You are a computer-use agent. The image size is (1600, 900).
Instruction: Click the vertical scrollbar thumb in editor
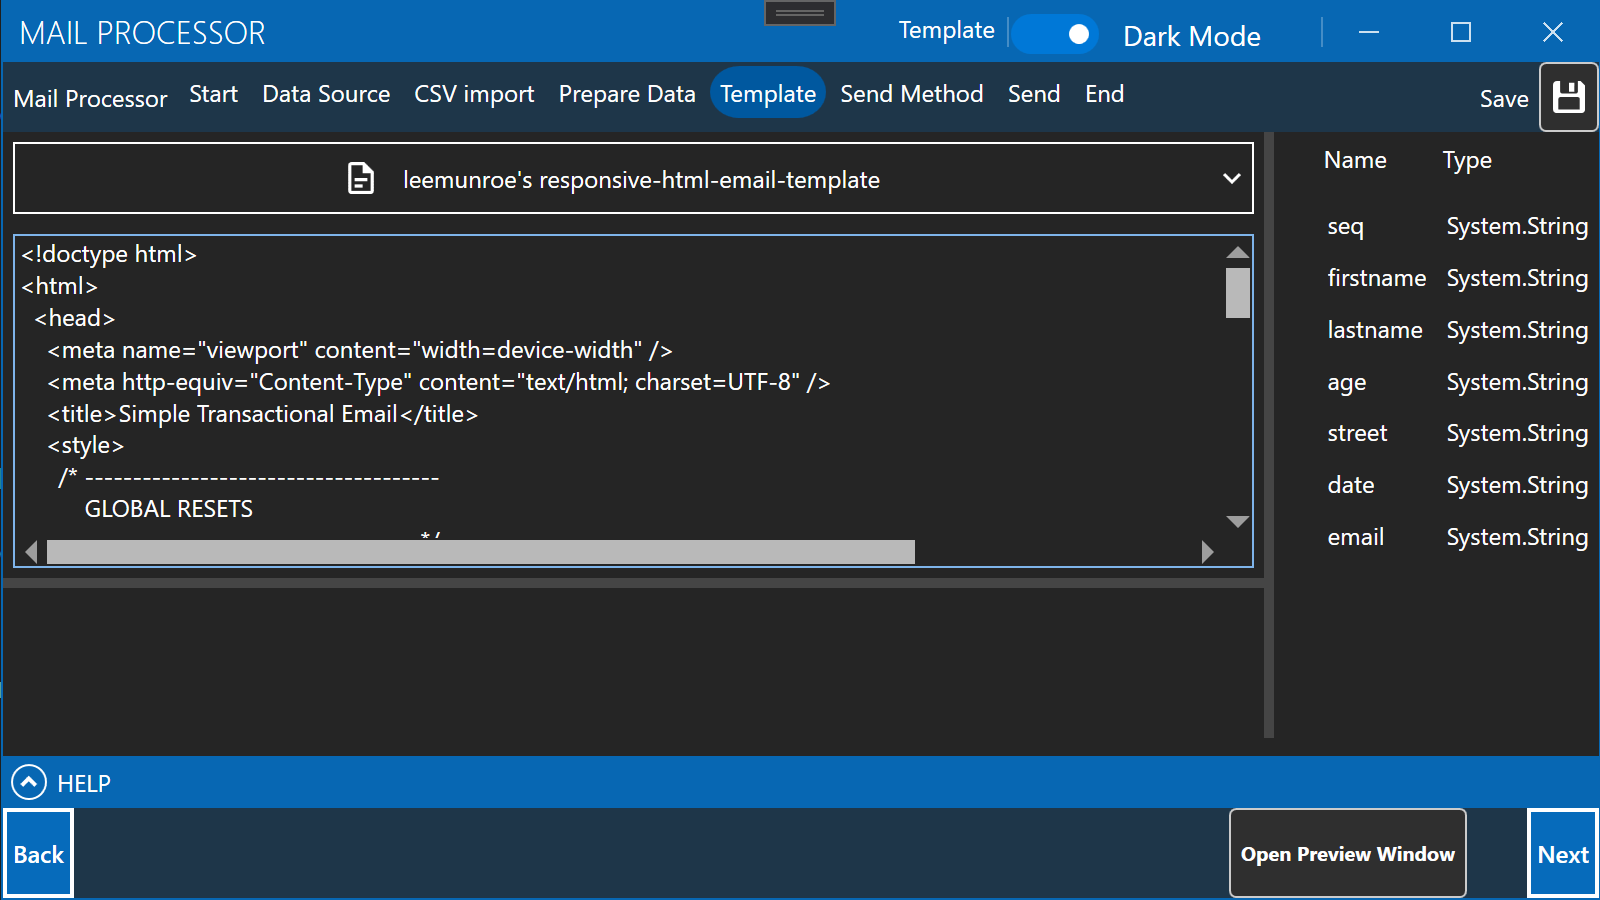tap(1238, 293)
